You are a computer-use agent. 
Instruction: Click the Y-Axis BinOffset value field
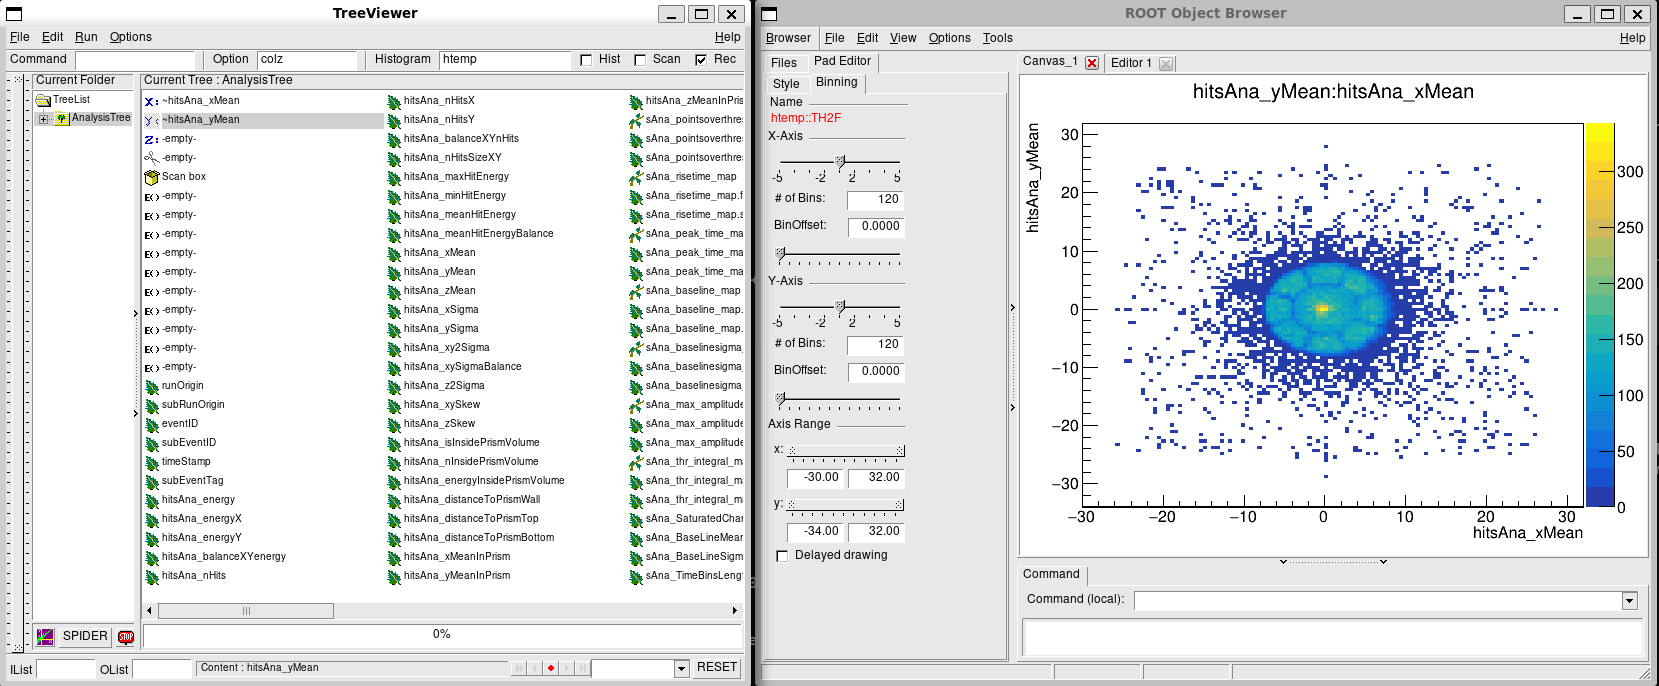pyautogui.click(x=875, y=371)
